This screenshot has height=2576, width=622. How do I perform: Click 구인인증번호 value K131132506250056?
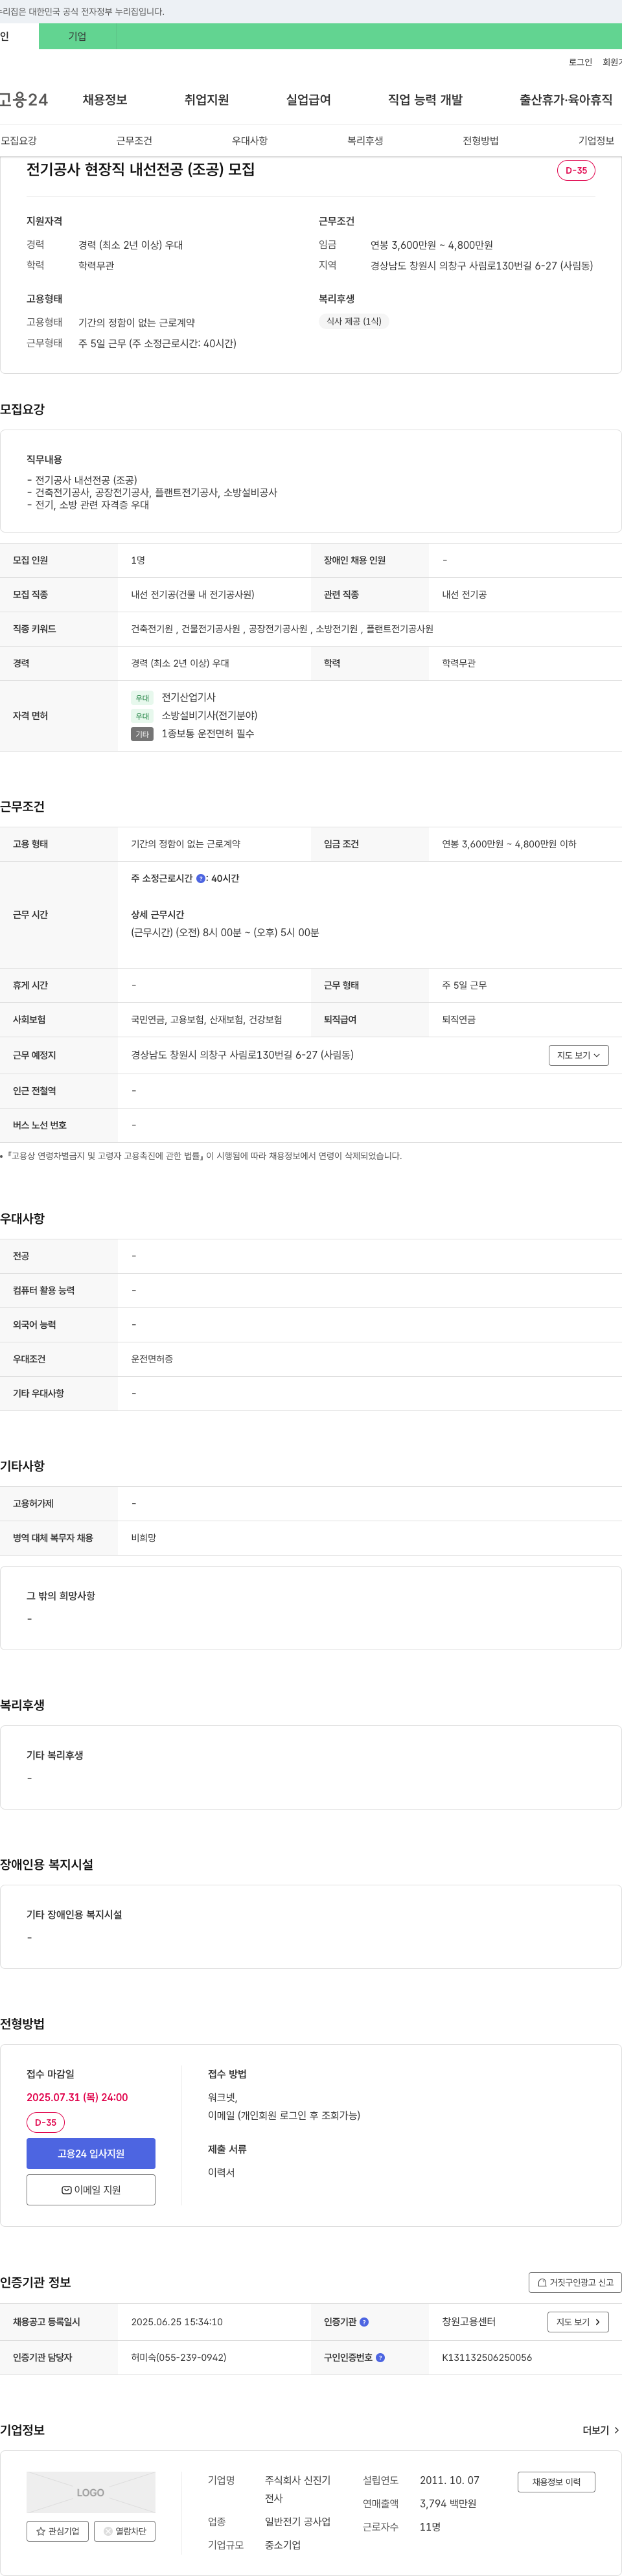[487, 2358]
